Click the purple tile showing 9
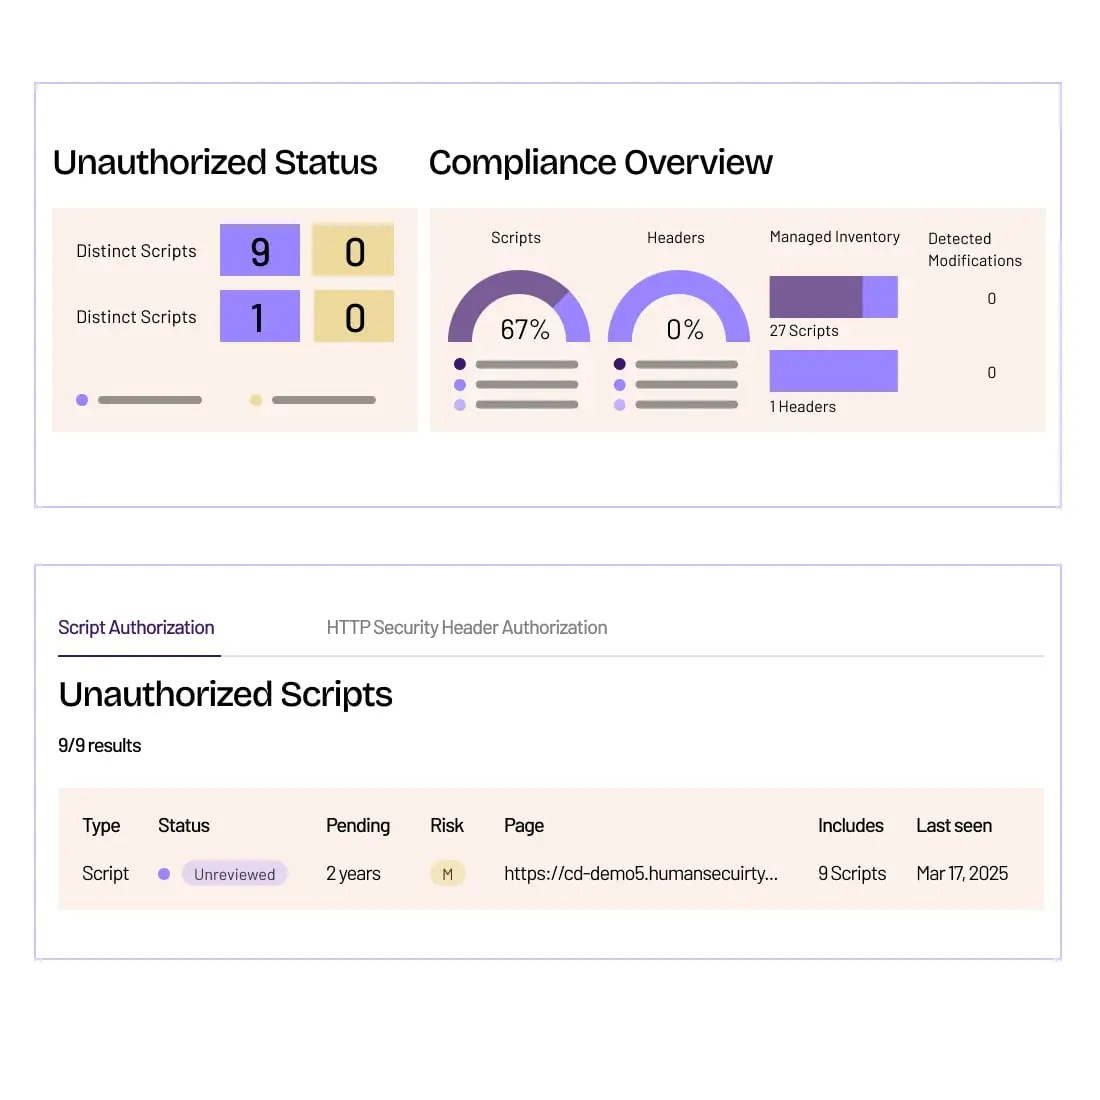 click(260, 250)
